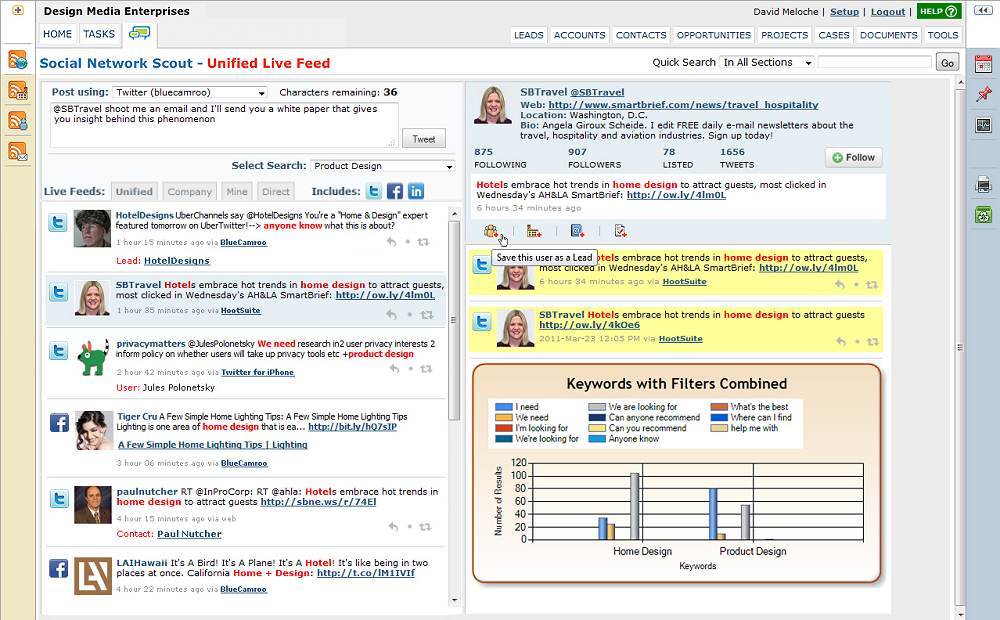Click the Logout link
Screen dimensions: 1000x620
(x=888, y=11)
